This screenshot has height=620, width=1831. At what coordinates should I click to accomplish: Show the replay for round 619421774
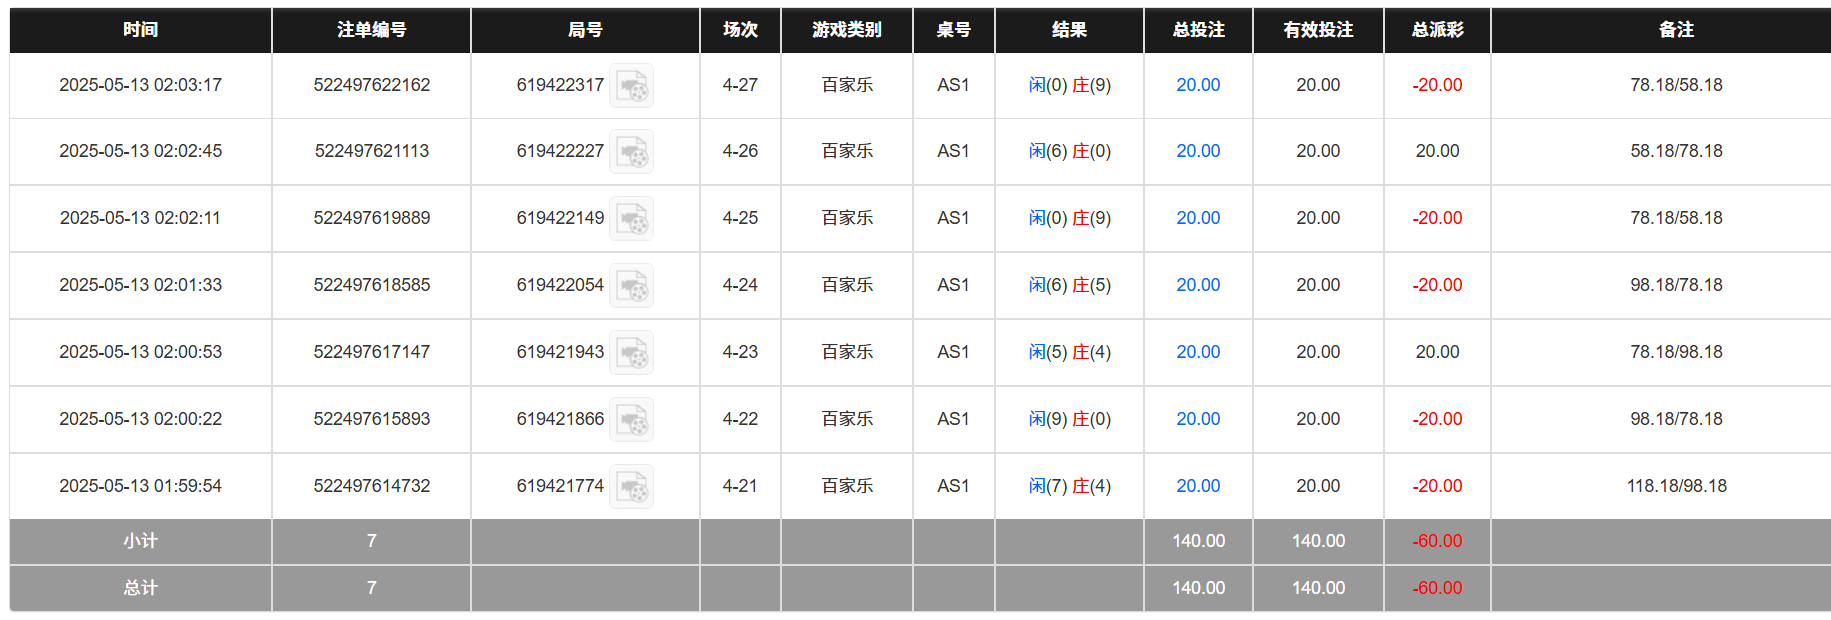pos(632,487)
